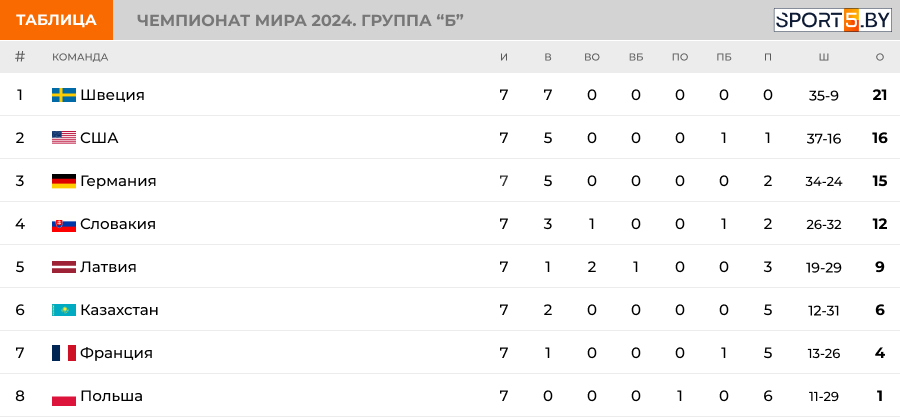
Task: Open the Швеция team name
Action: 112,95
